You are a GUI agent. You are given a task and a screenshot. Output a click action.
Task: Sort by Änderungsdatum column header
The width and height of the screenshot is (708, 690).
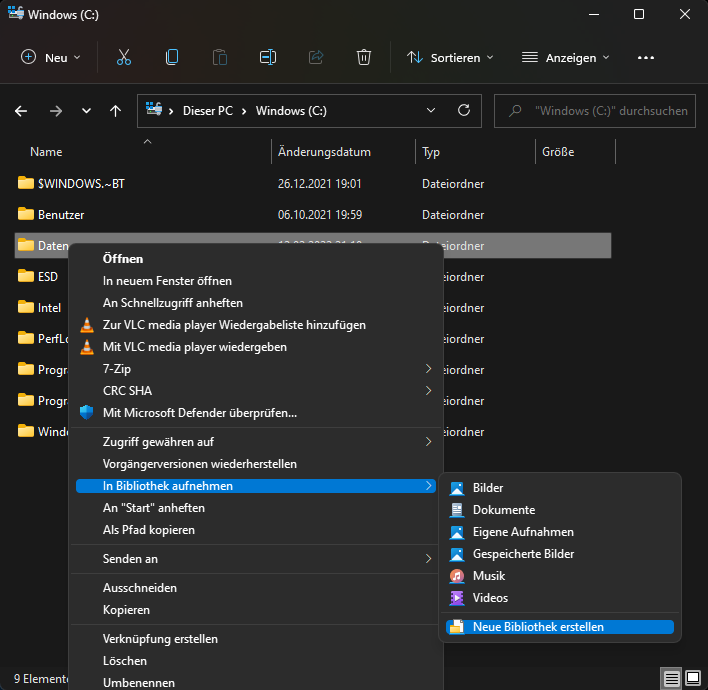coord(324,152)
